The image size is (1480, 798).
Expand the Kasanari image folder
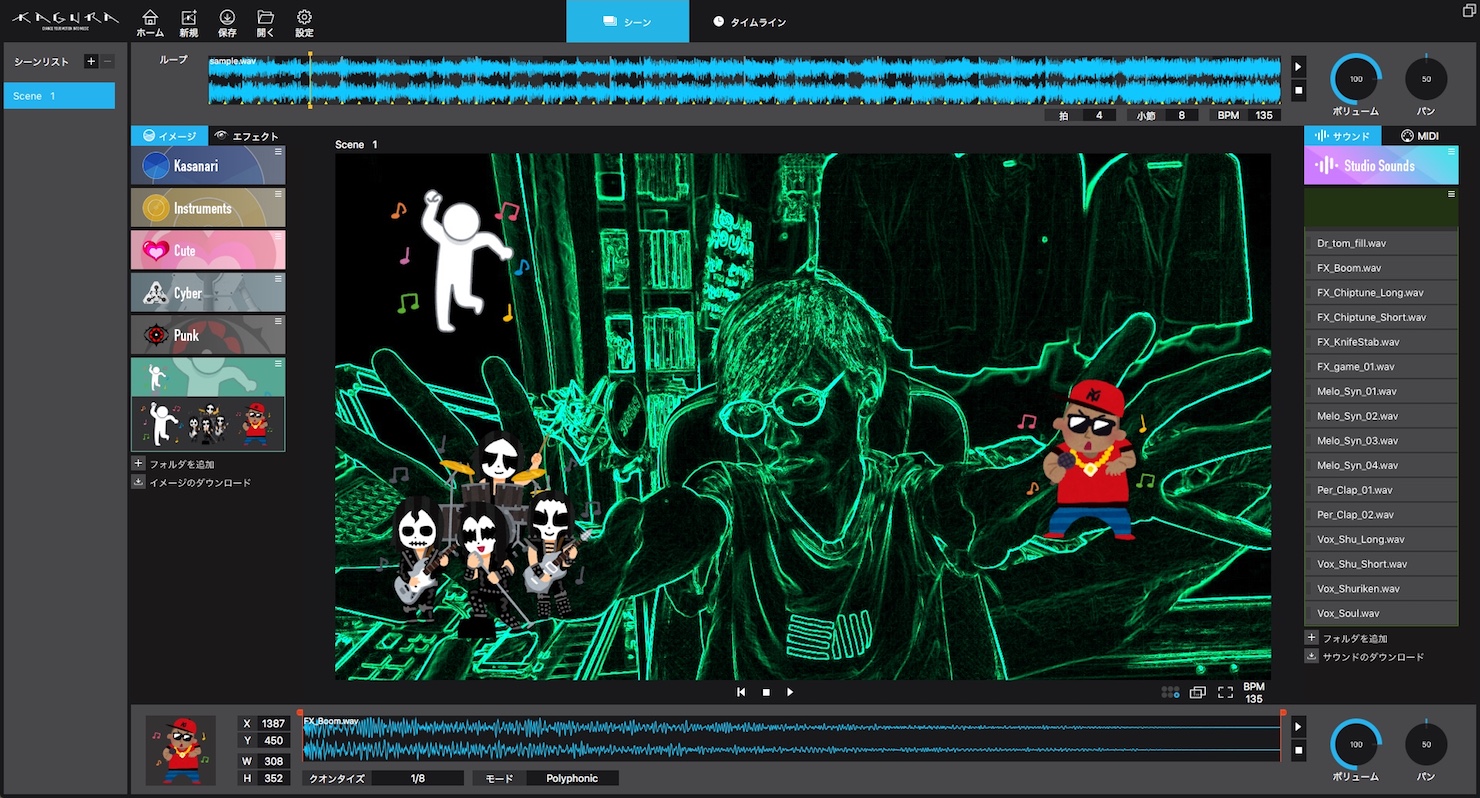(208, 166)
